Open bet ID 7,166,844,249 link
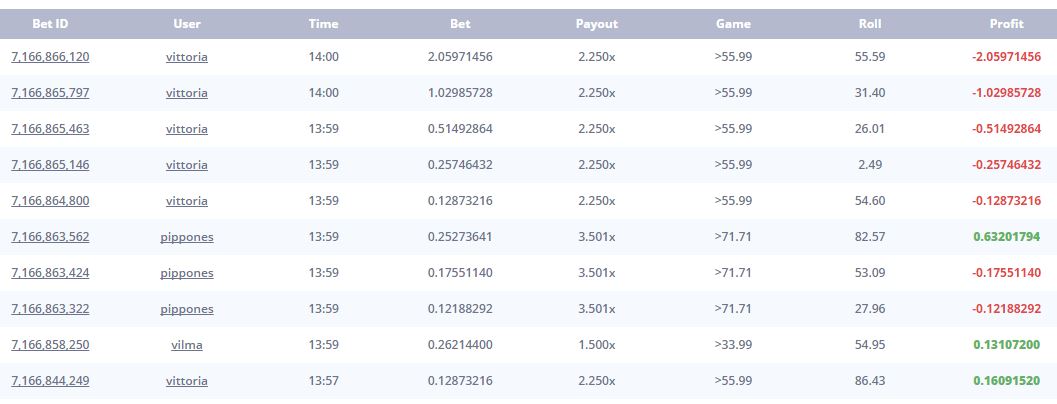The image size is (1057, 404). (x=50, y=381)
